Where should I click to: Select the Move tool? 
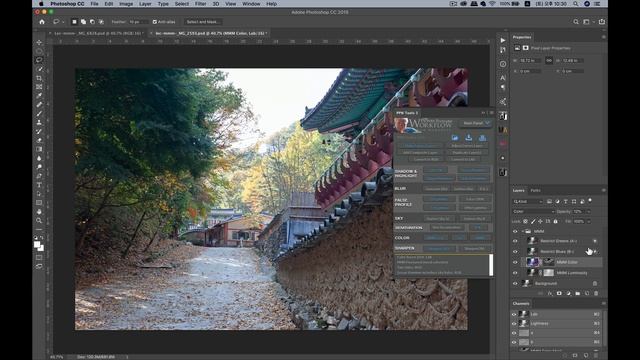pos(39,42)
